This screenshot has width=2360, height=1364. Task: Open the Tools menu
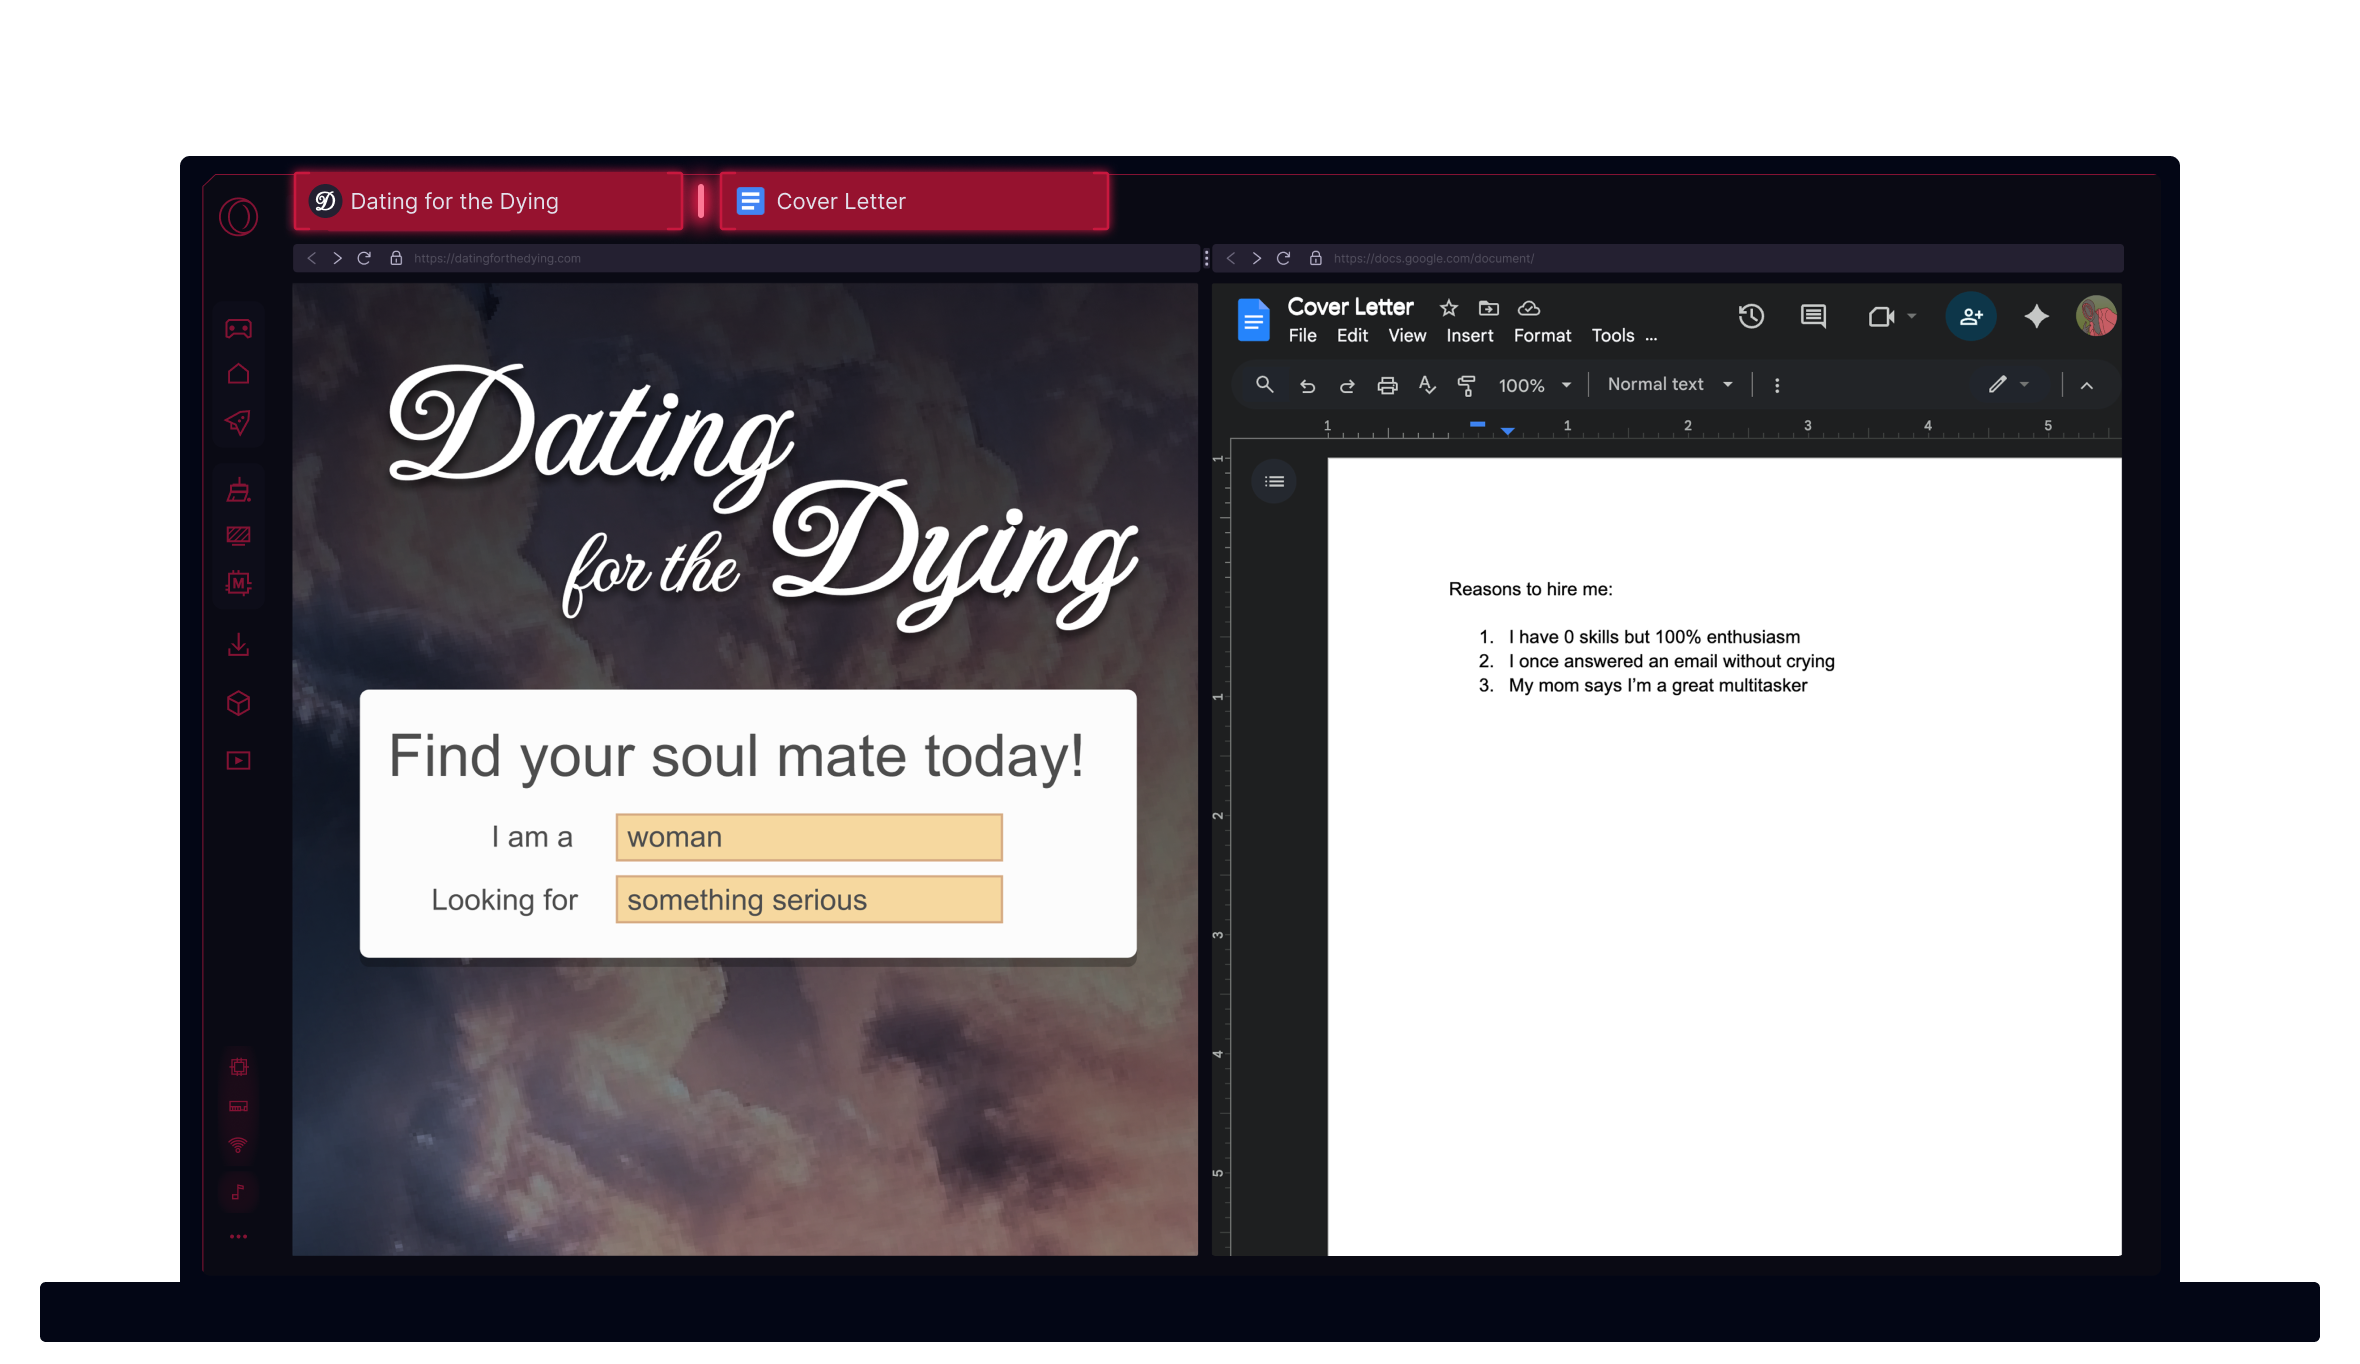point(1611,336)
